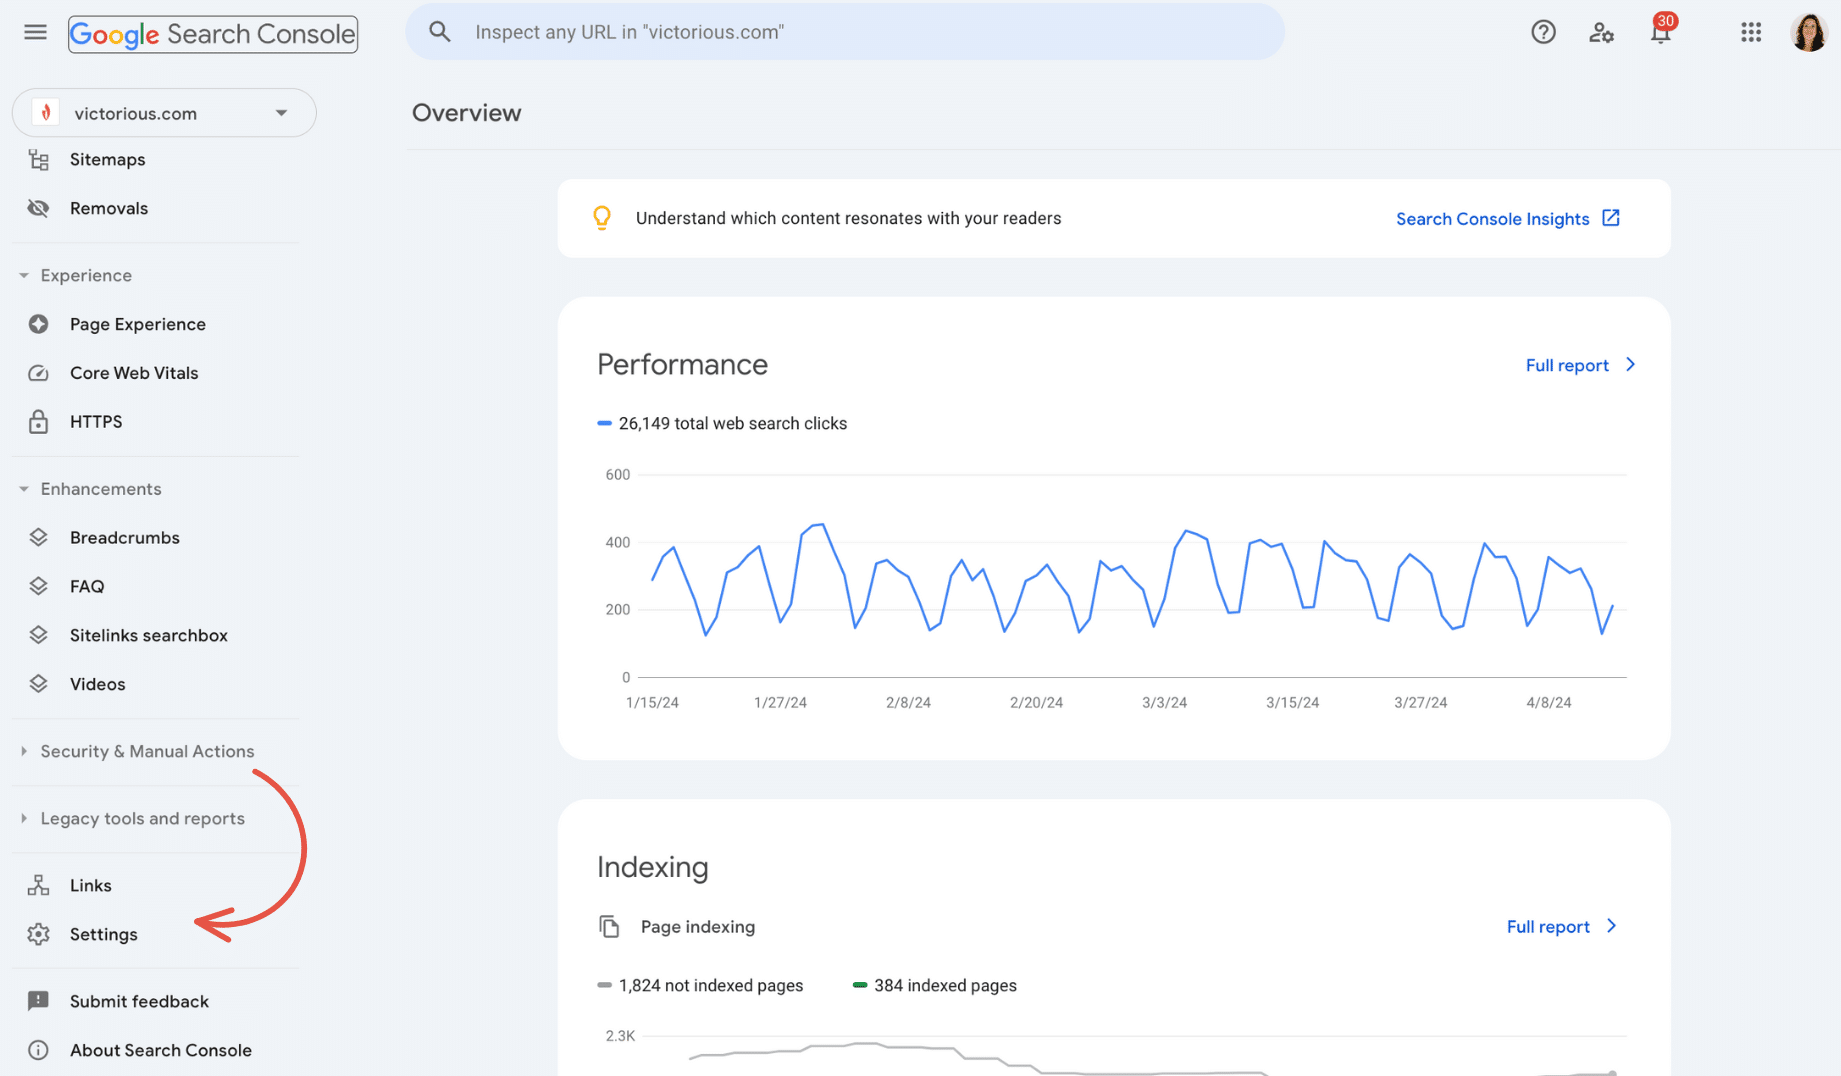Collapse the Experience section
1841x1076 pixels.
pyautogui.click(x=24, y=275)
